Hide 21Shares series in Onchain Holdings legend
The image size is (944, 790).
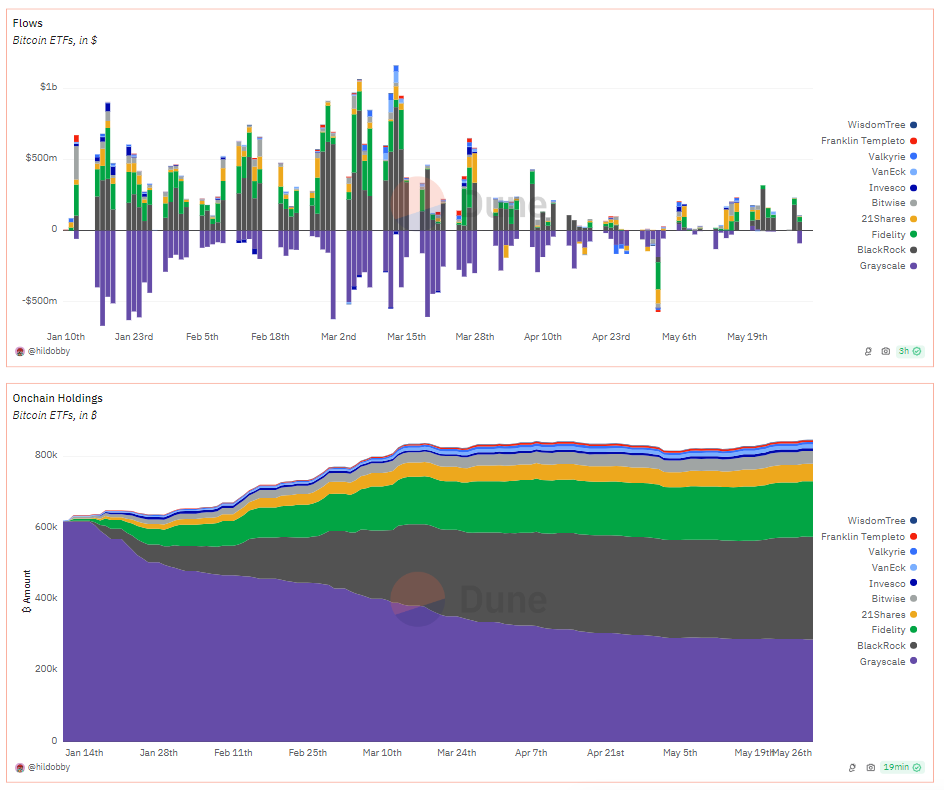883,615
